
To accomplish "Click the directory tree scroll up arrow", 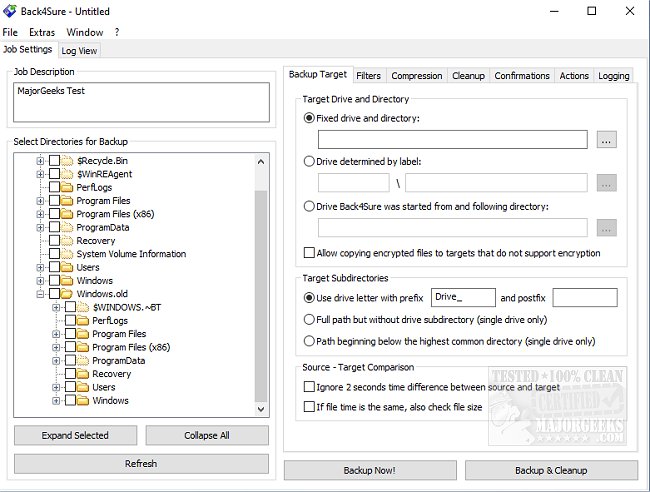I will (261, 162).
